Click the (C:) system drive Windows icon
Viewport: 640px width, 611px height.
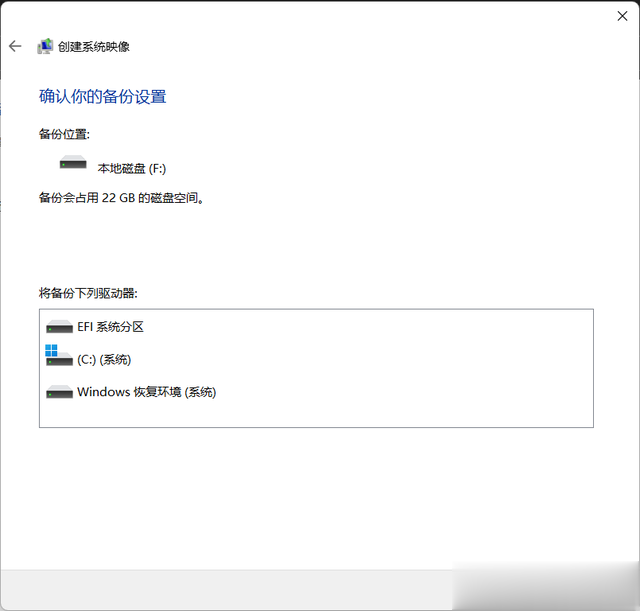coord(59,355)
